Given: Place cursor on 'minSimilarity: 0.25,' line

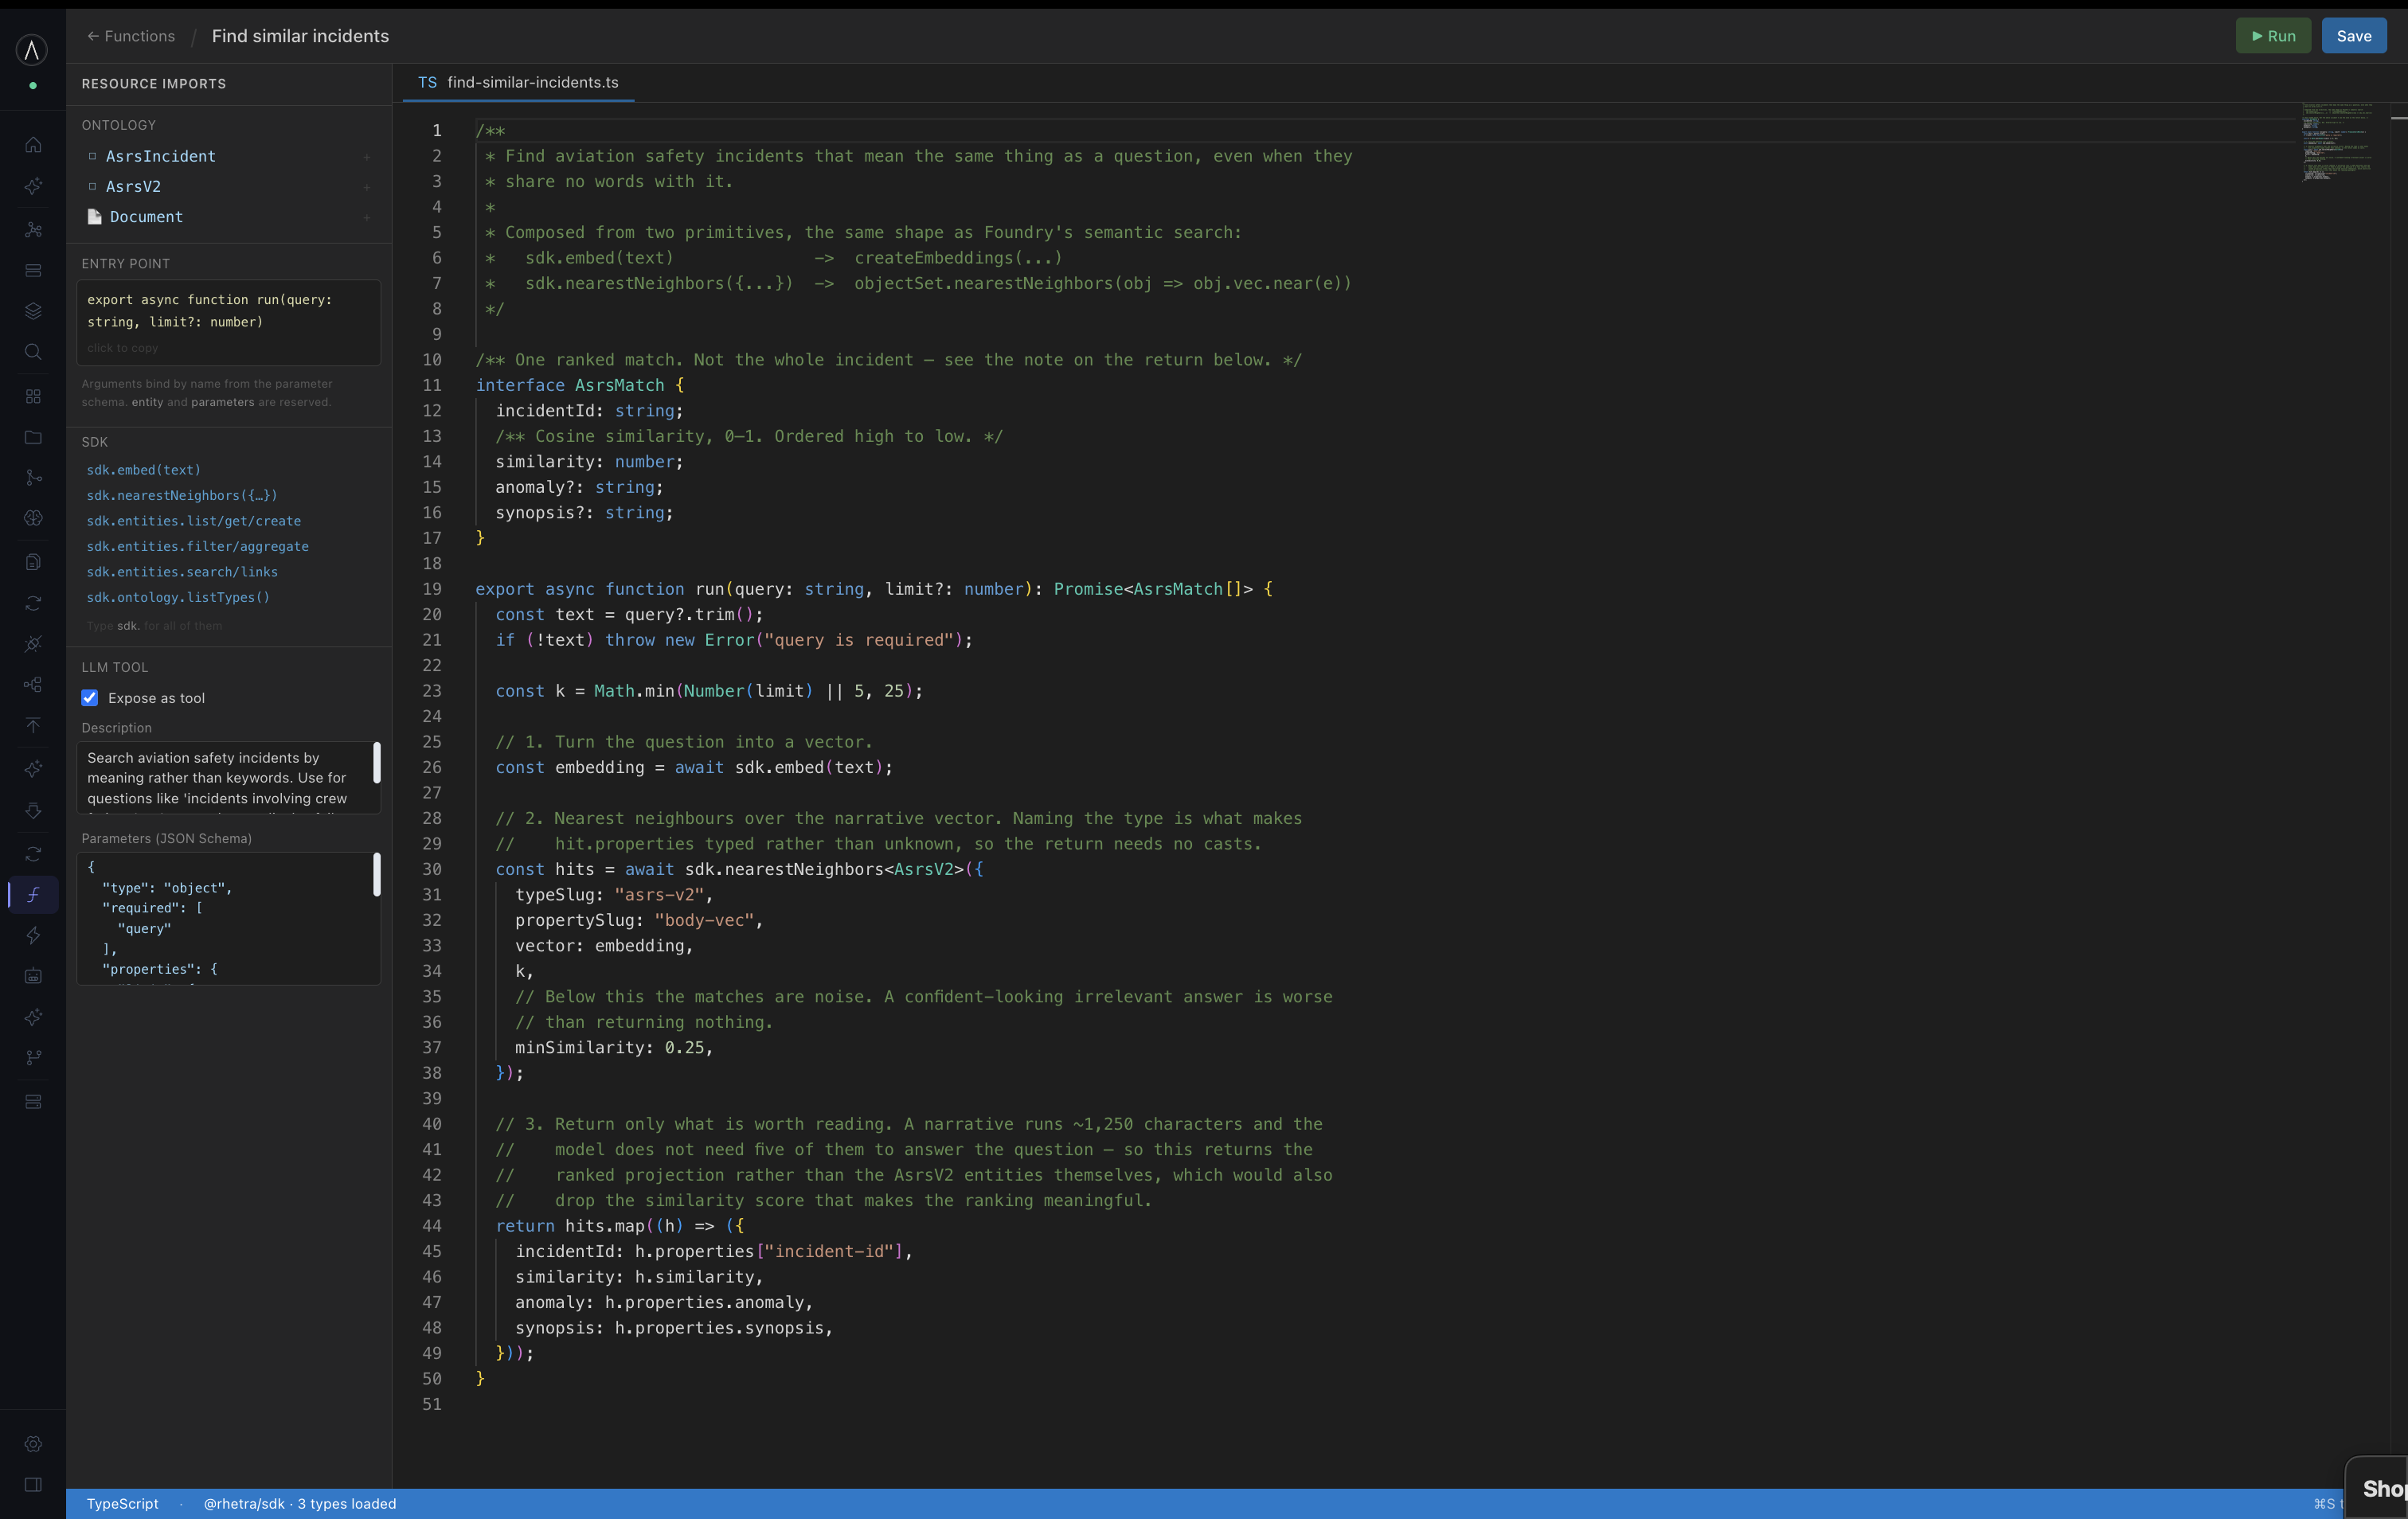Looking at the screenshot, I should click(614, 1047).
